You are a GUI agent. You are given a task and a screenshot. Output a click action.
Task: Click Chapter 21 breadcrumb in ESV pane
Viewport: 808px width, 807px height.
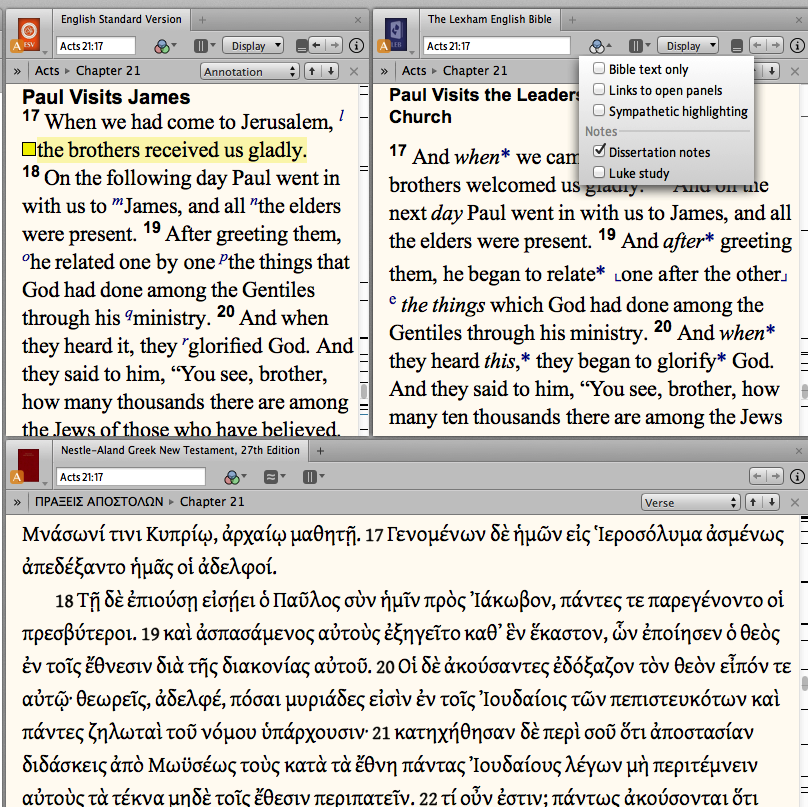[x=108, y=71]
